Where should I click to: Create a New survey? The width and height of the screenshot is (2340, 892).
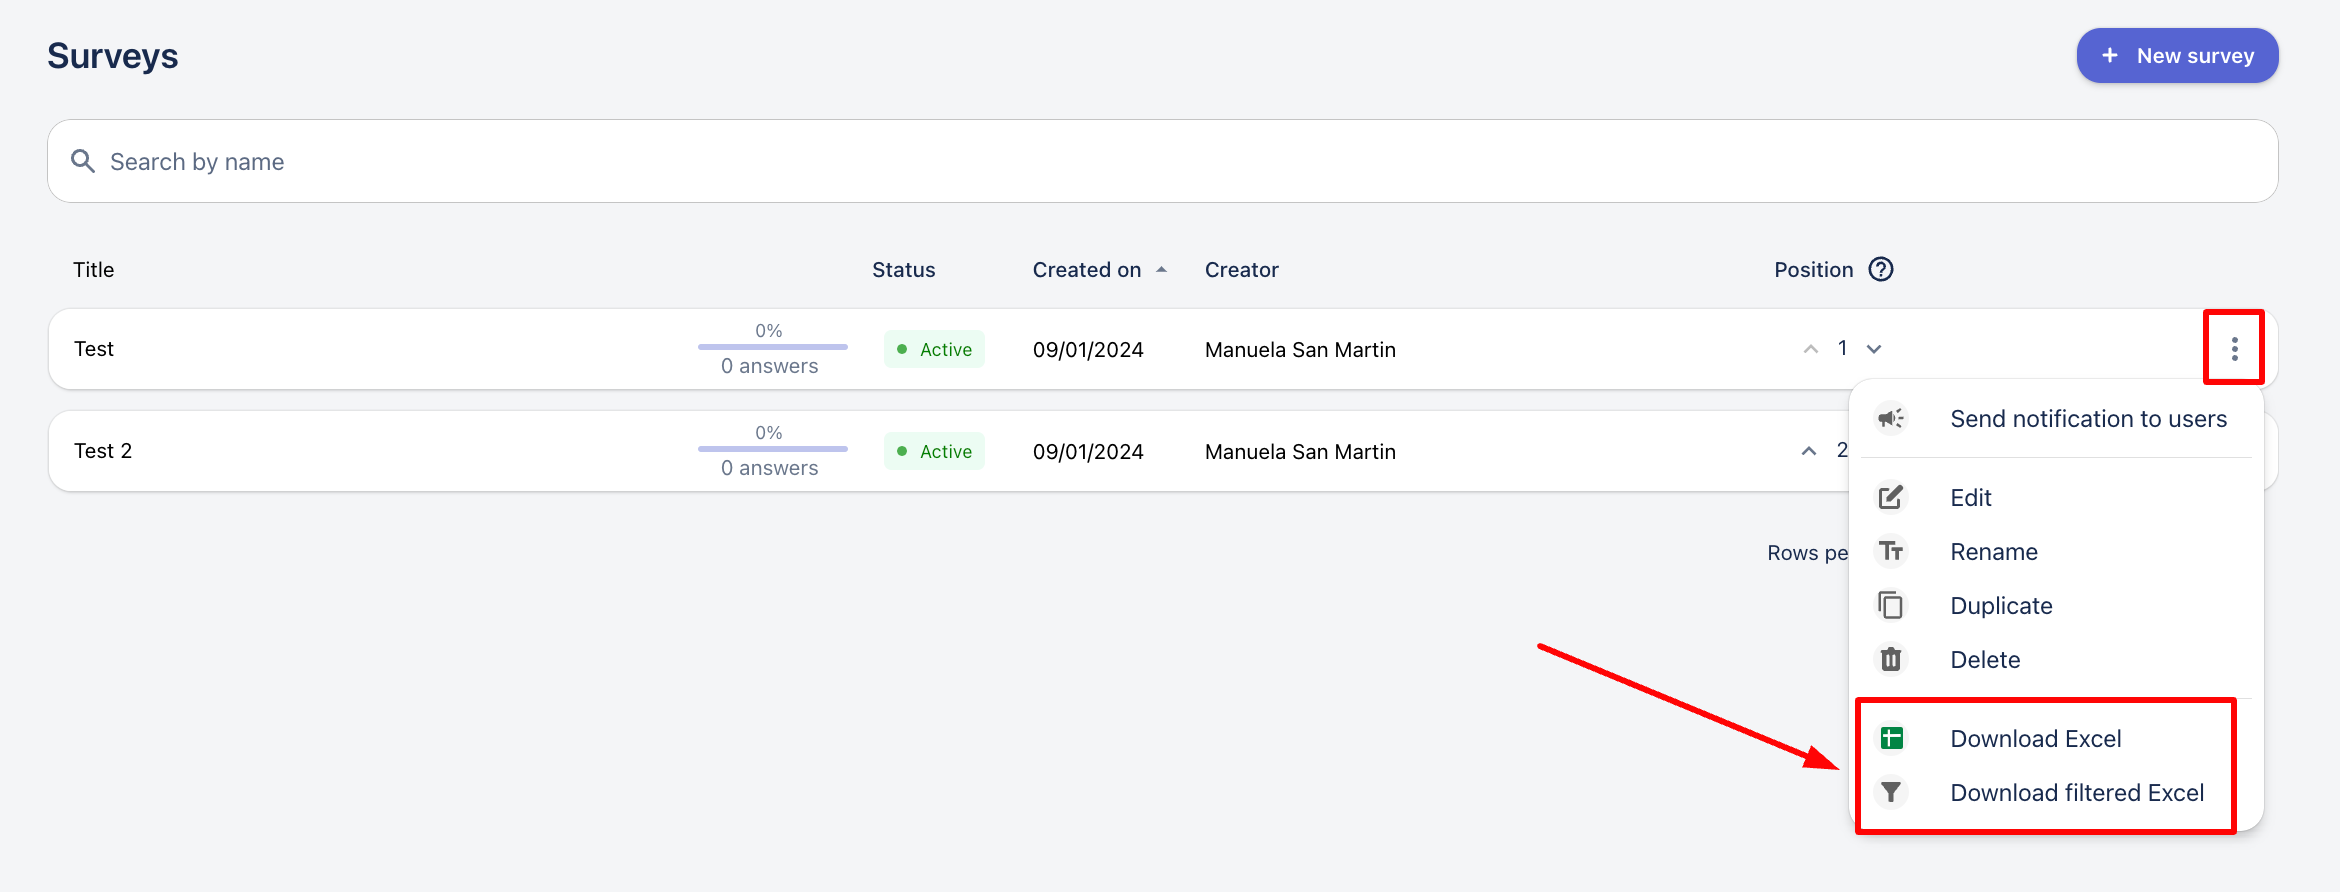coord(2177,56)
